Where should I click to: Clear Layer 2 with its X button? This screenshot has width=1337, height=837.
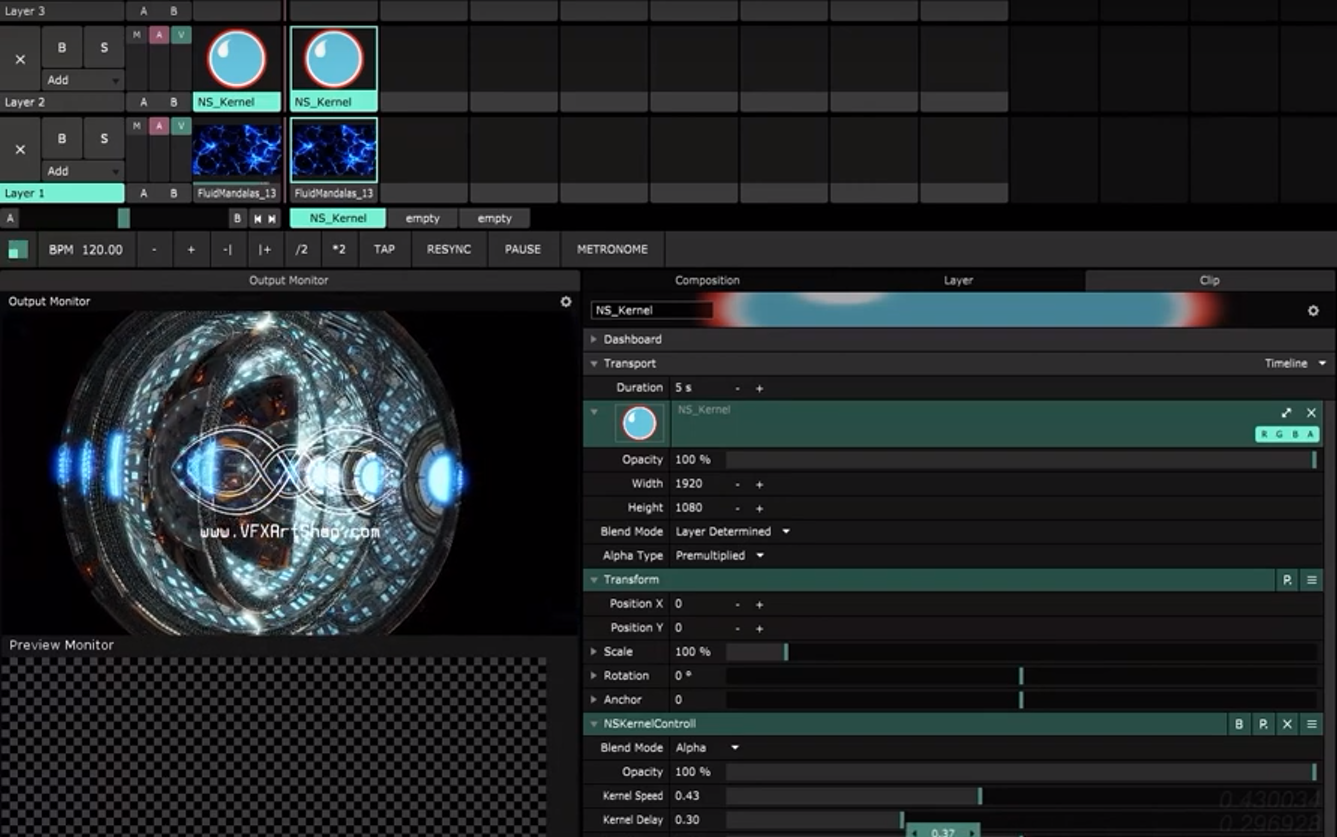[20, 59]
